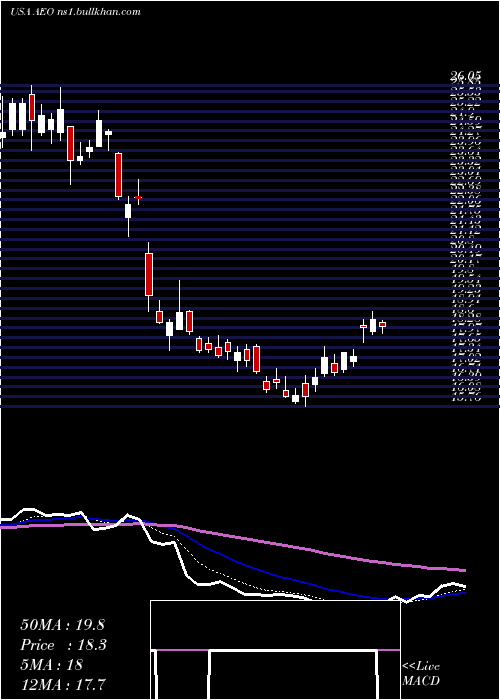Screen dimensions: 500x700
Task: Click the 26.05 top price label
Action: (466, 78)
